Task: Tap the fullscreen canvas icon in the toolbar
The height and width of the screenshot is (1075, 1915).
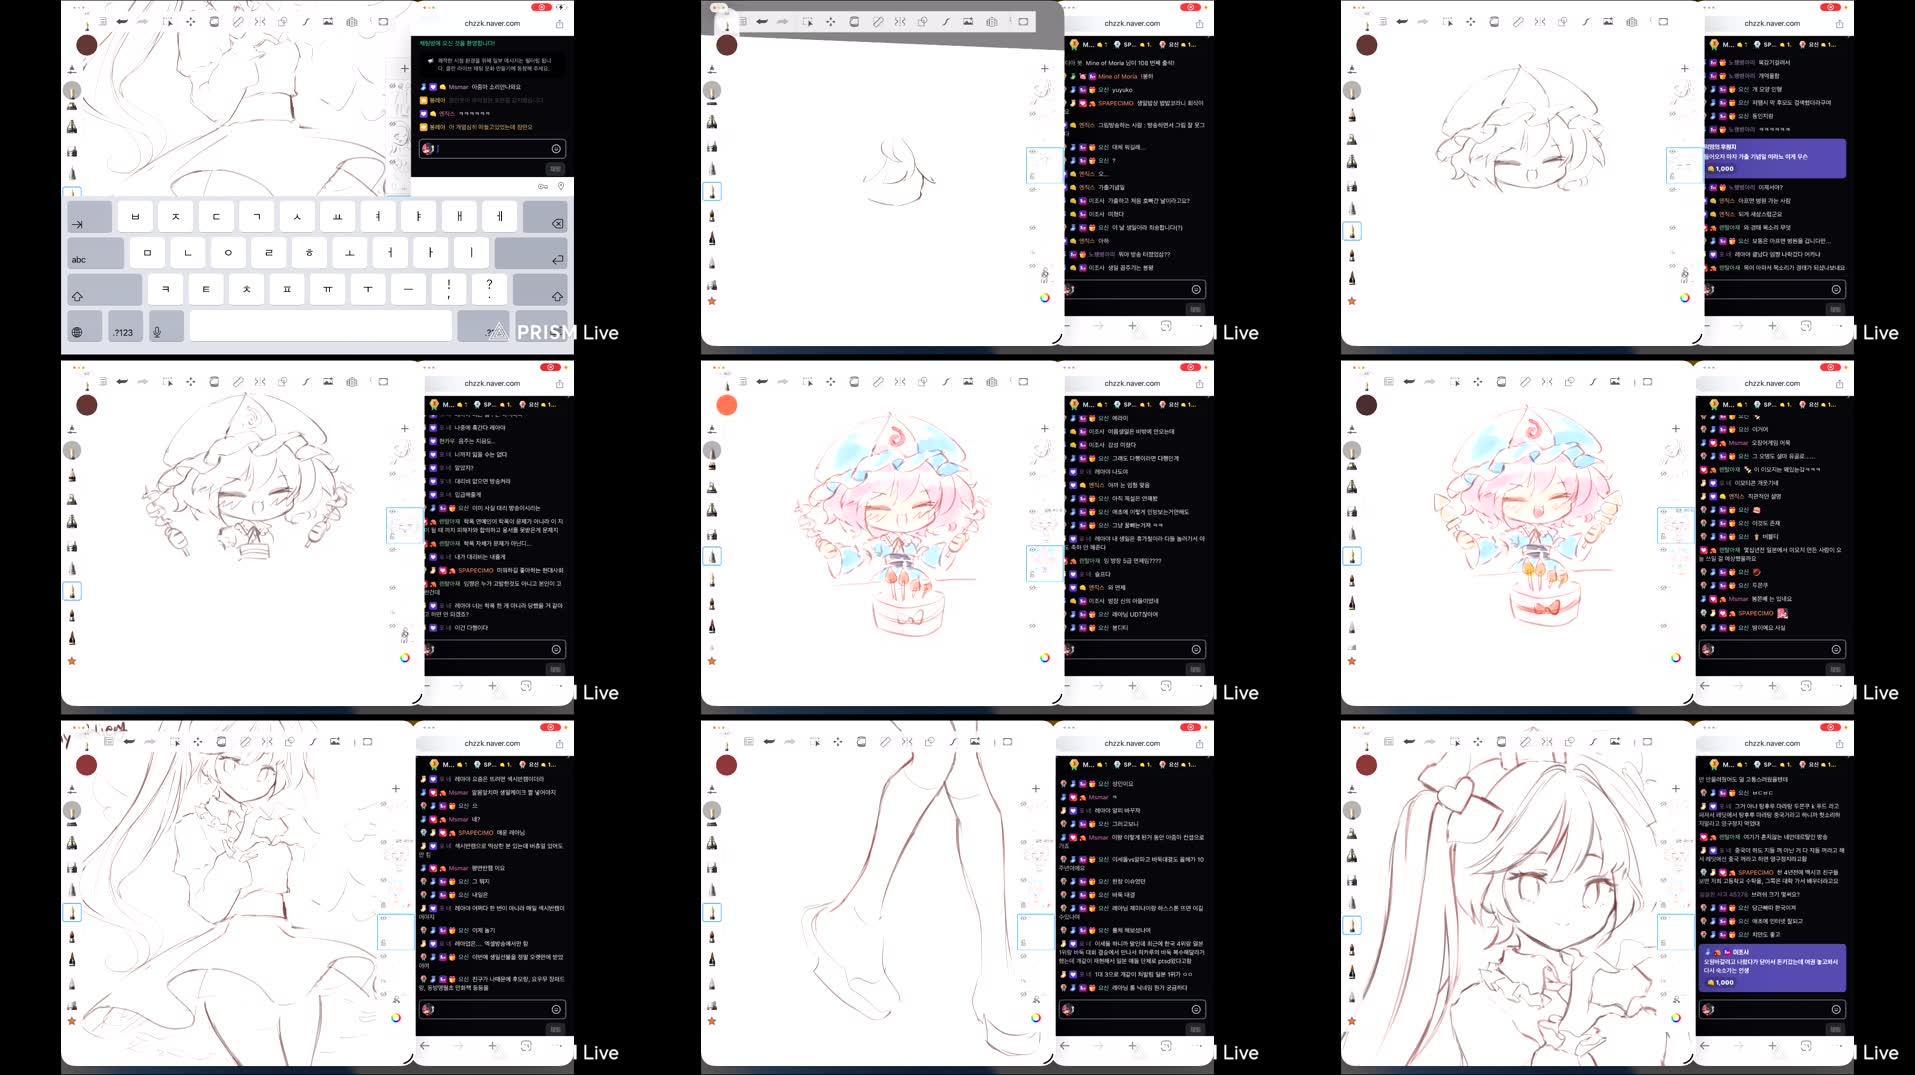Action: (383, 20)
